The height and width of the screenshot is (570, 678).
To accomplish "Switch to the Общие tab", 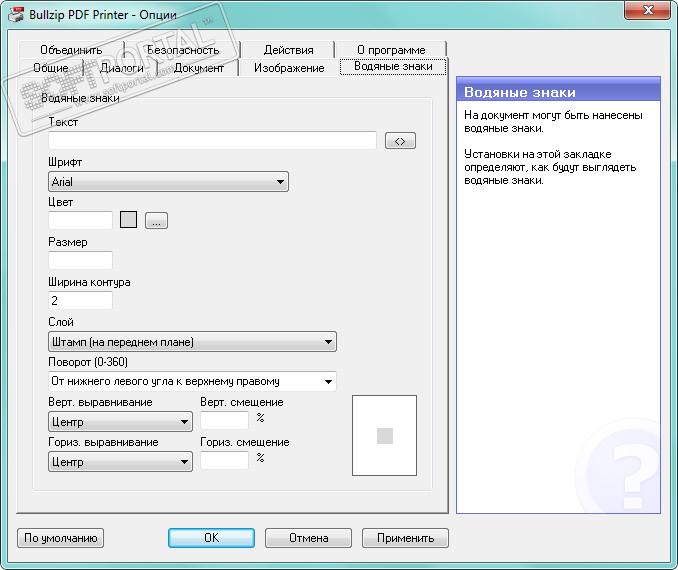I will tap(51, 68).
